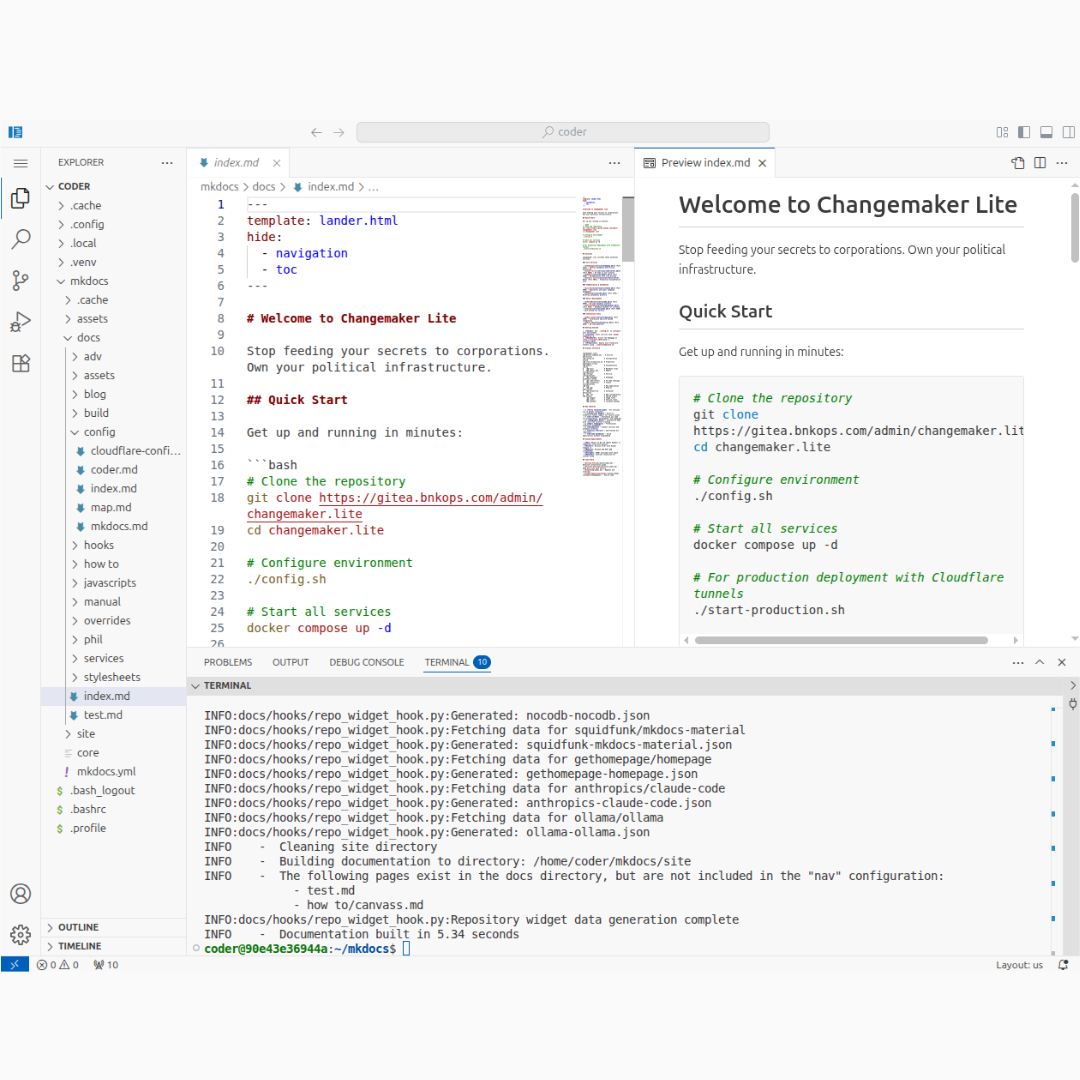Viewport: 1080px width, 1080px height.
Task: Click the Accounts icon in activity bar
Action: (x=20, y=893)
